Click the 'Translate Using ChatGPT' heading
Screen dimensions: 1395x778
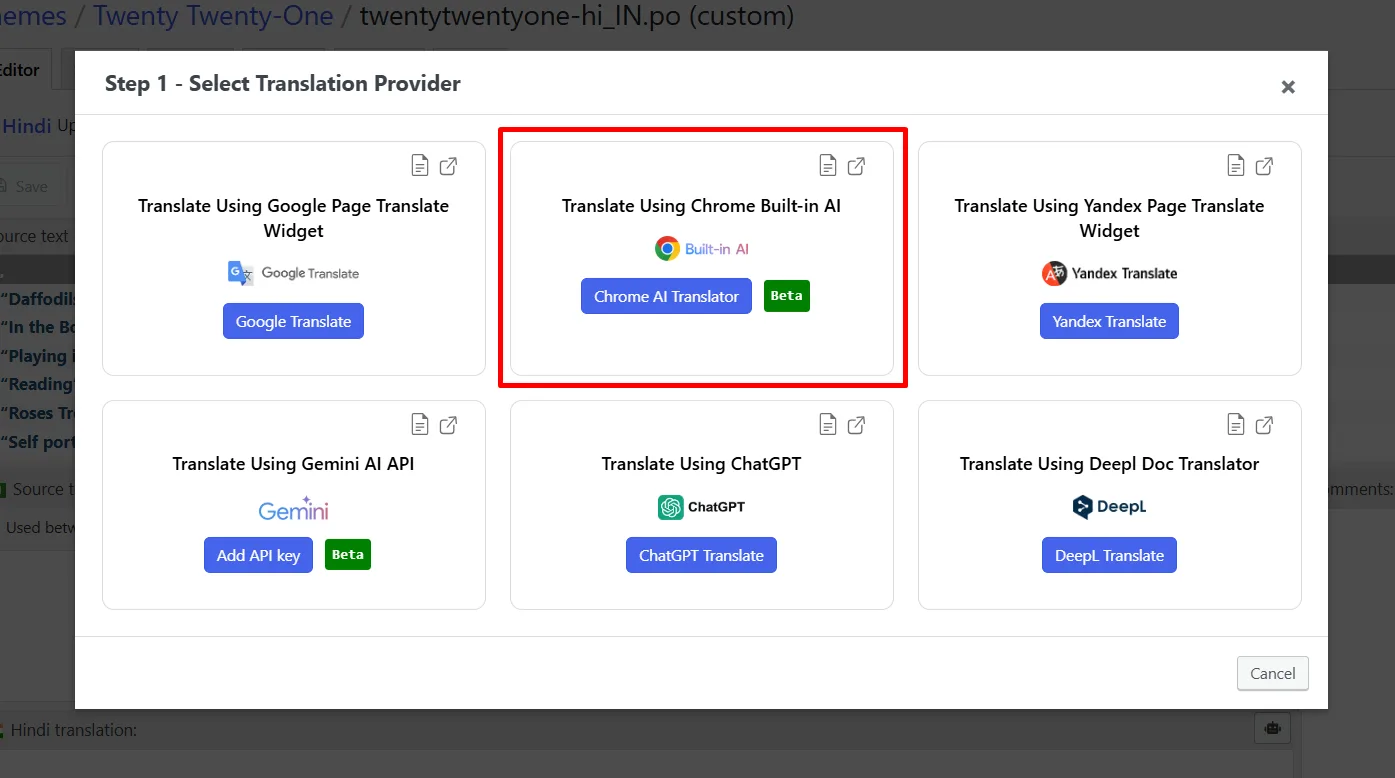point(701,464)
